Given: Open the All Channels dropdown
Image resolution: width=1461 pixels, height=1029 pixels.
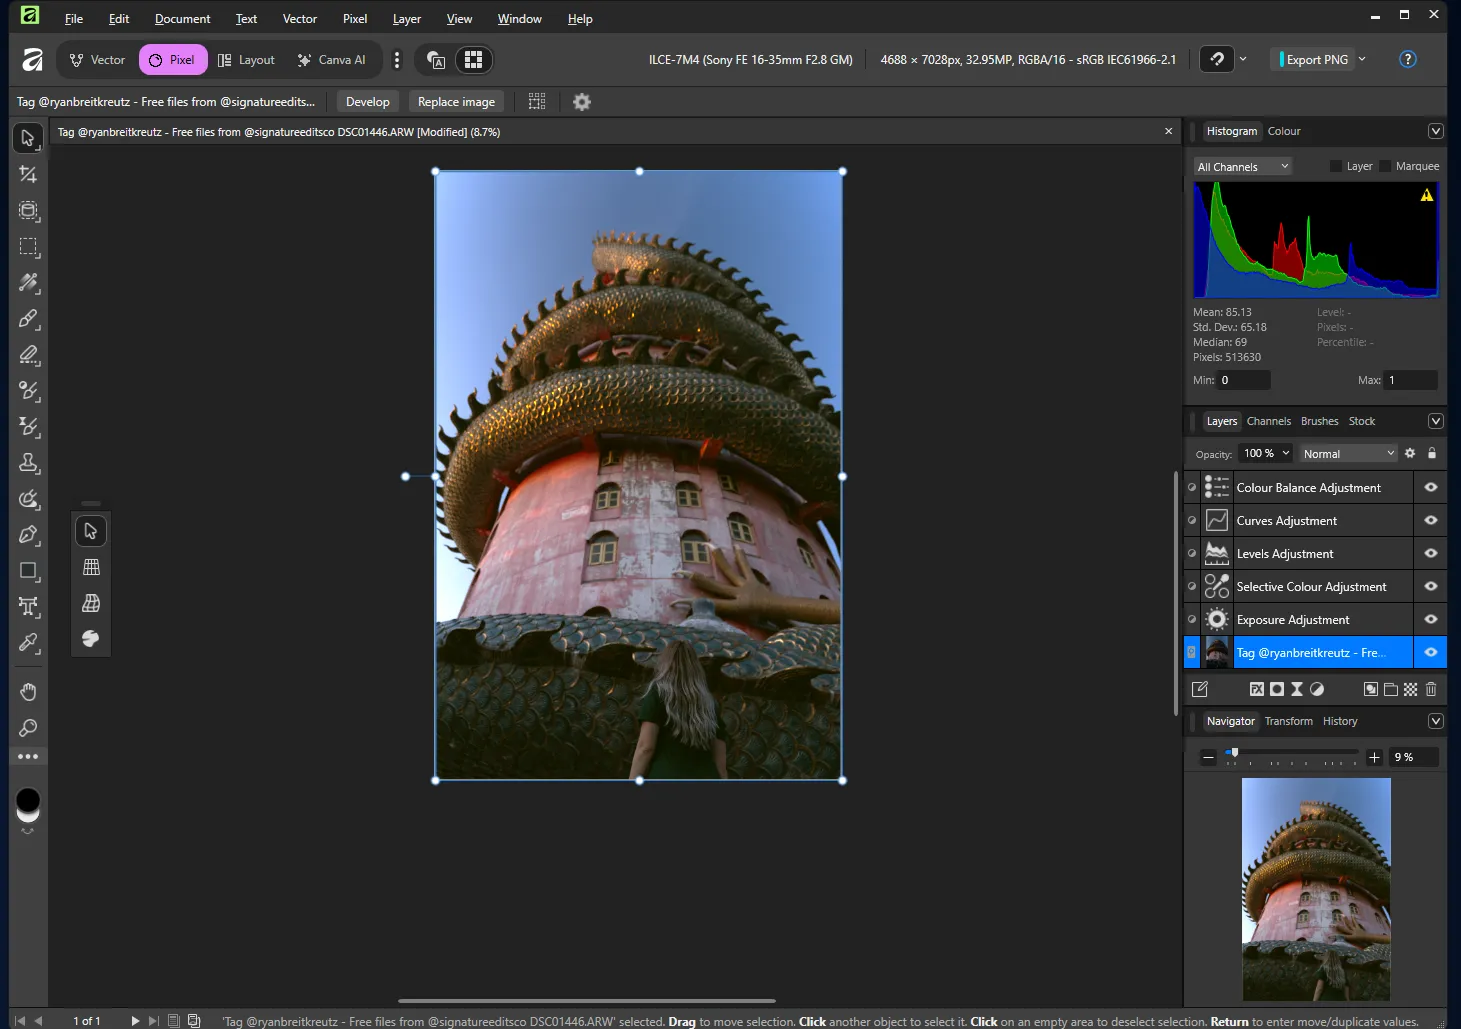Looking at the screenshot, I should click(1242, 165).
